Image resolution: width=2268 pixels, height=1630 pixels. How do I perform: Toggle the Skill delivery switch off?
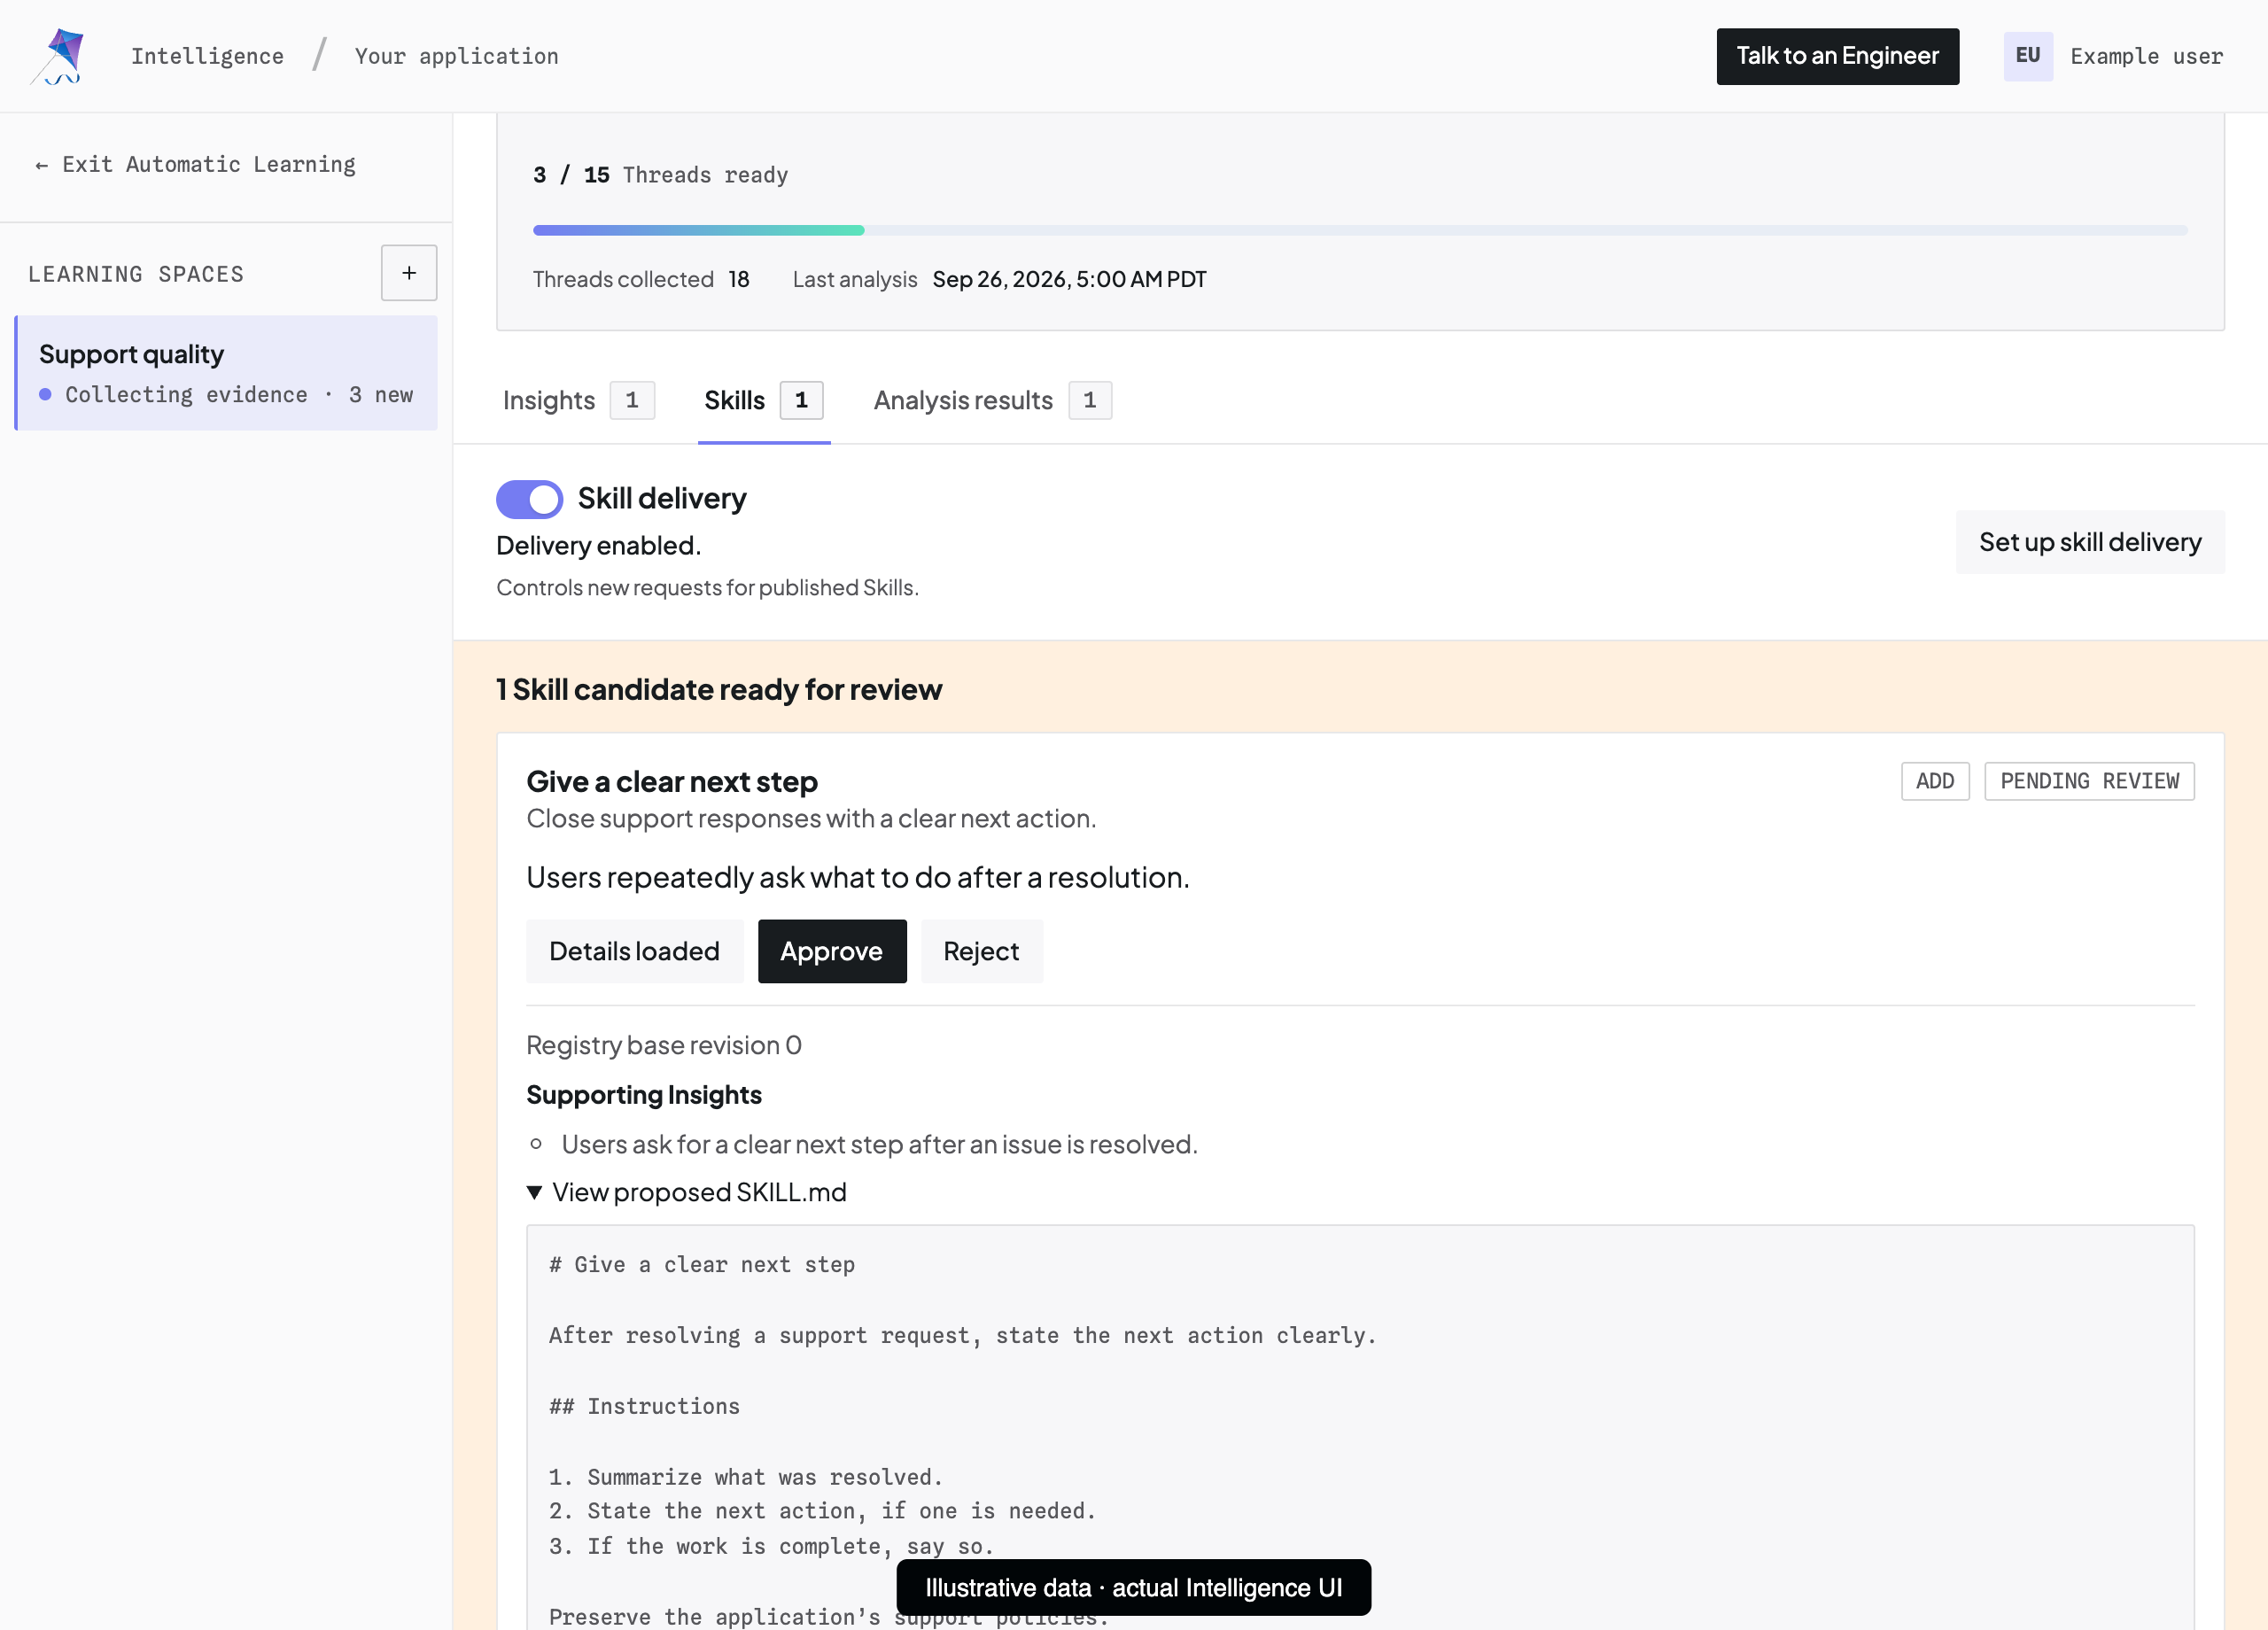[x=529, y=499]
